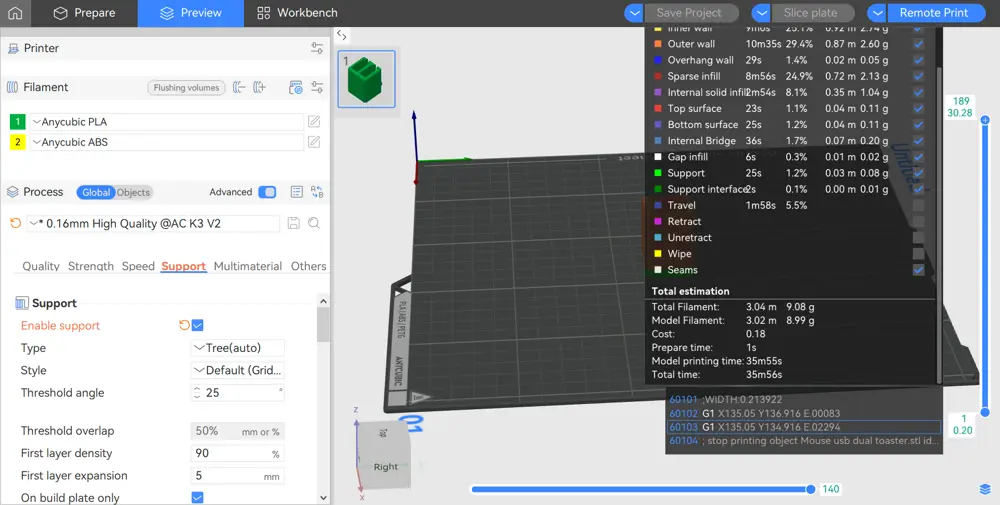This screenshot has width=1000, height=505.
Task: Hide Outer wall in preview
Action: coord(918,44)
